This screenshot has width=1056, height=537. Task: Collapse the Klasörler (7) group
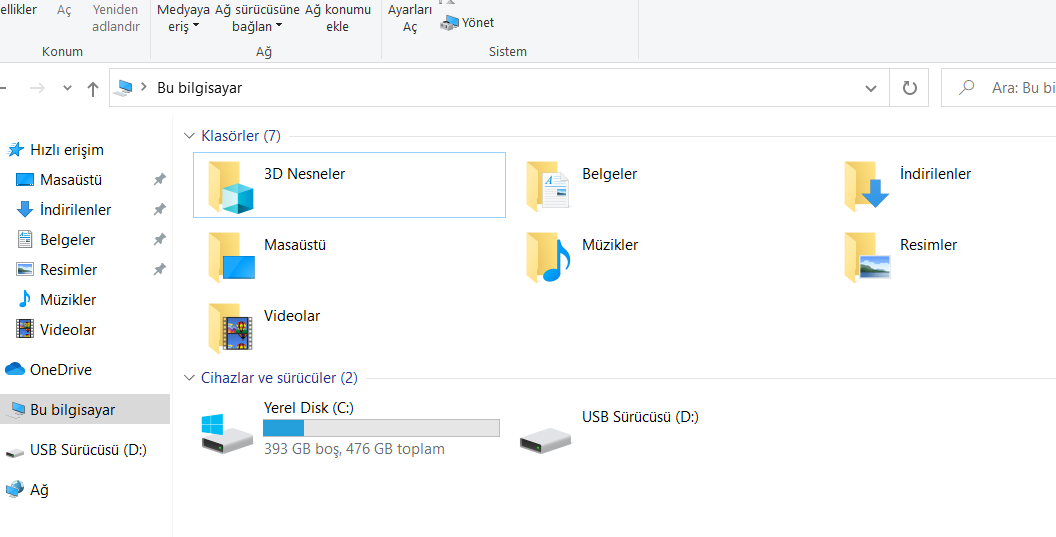pyautogui.click(x=190, y=136)
